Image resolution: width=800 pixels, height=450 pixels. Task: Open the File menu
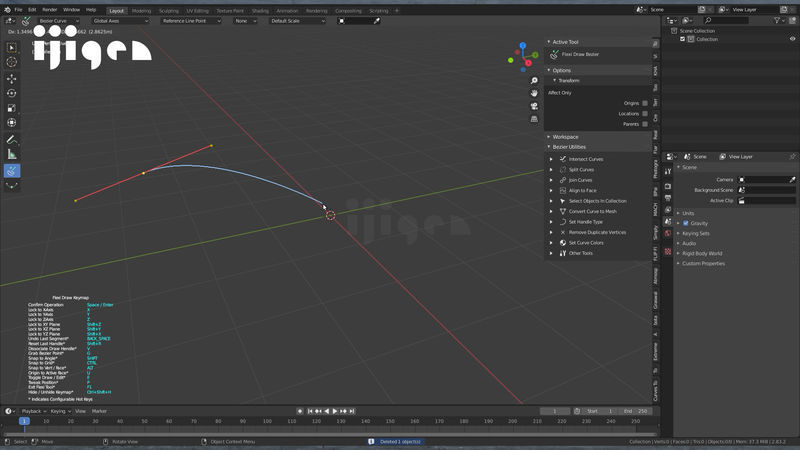[18, 10]
